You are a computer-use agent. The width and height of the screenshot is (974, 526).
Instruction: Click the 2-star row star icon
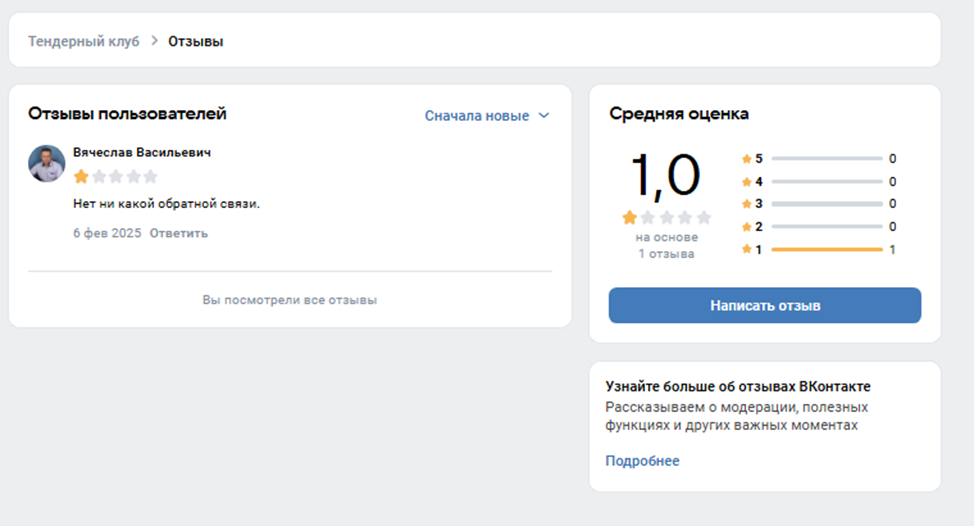coord(746,227)
